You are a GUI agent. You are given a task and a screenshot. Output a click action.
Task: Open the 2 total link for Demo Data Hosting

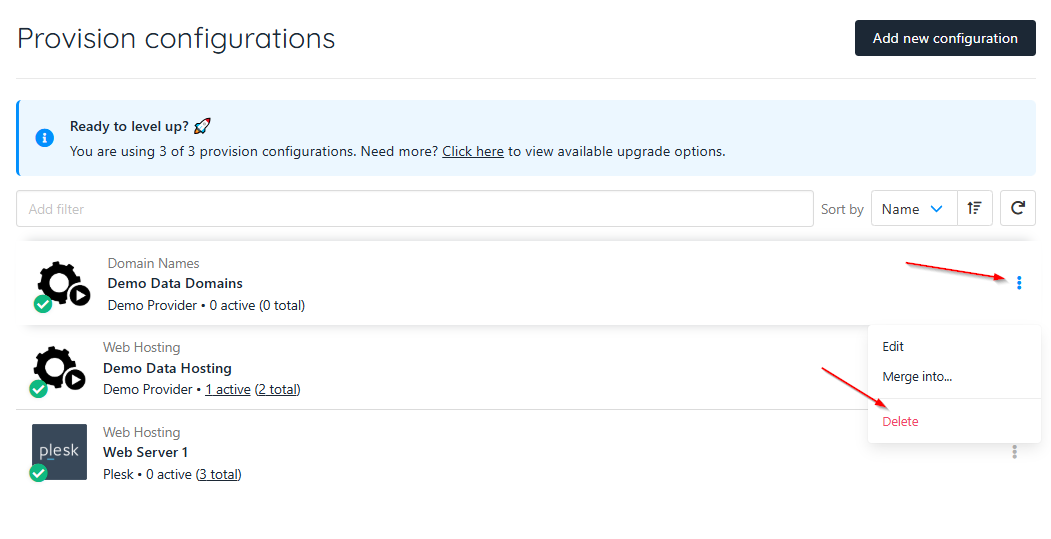(277, 390)
